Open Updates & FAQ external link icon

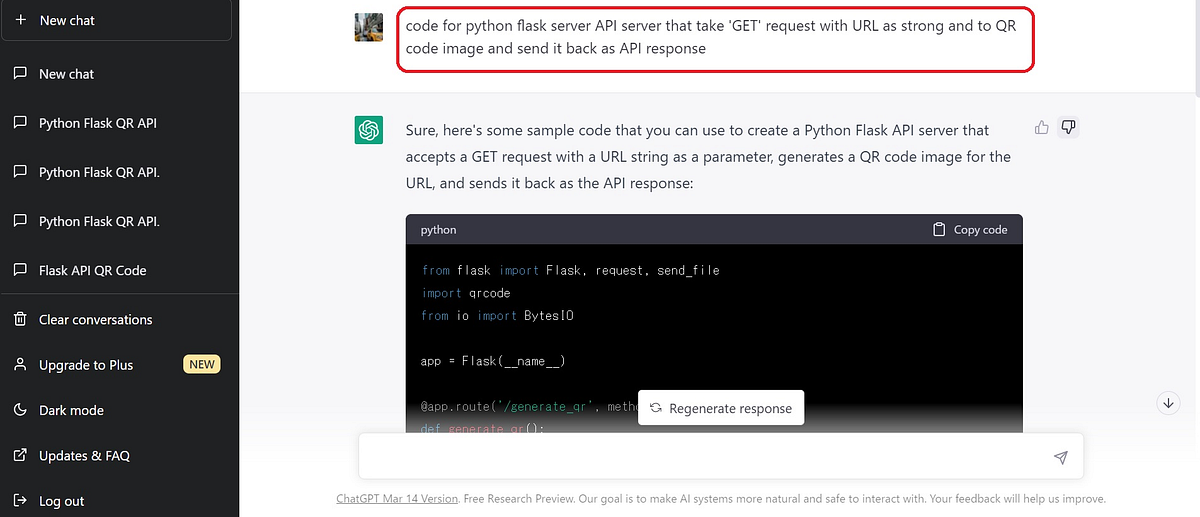point(20,455)
